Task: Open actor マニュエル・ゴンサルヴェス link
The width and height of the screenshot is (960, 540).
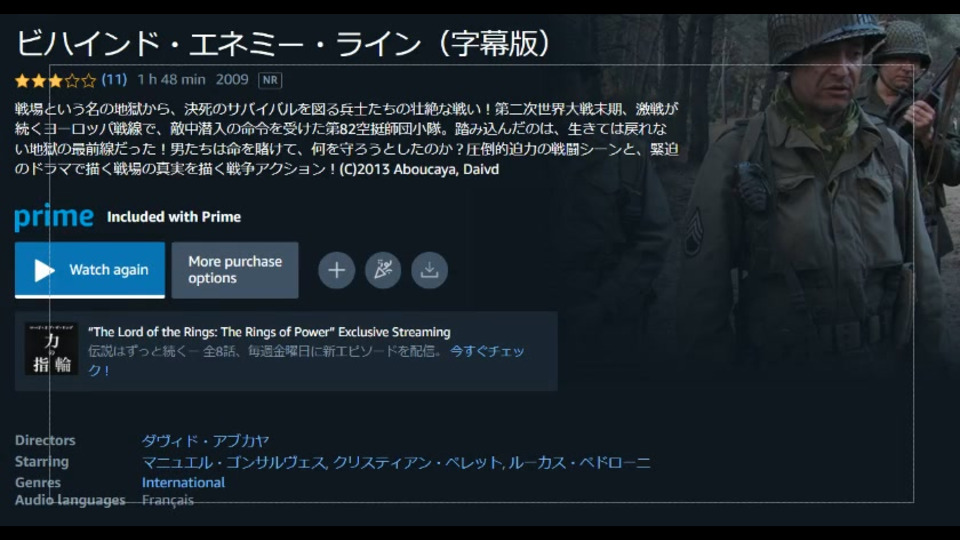Action: tap(234, 462)
